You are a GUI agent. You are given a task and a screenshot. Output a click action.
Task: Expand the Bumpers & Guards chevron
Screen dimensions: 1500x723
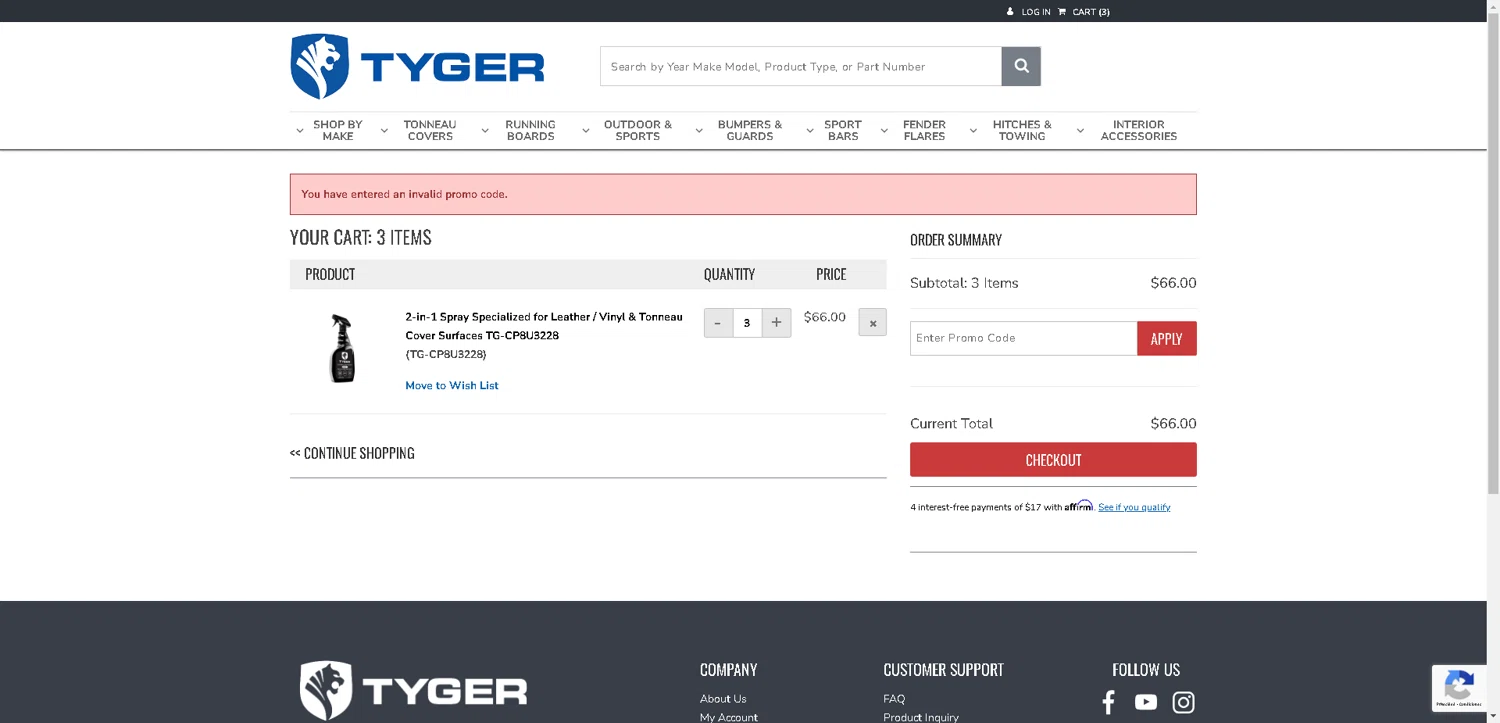[699, 131]
